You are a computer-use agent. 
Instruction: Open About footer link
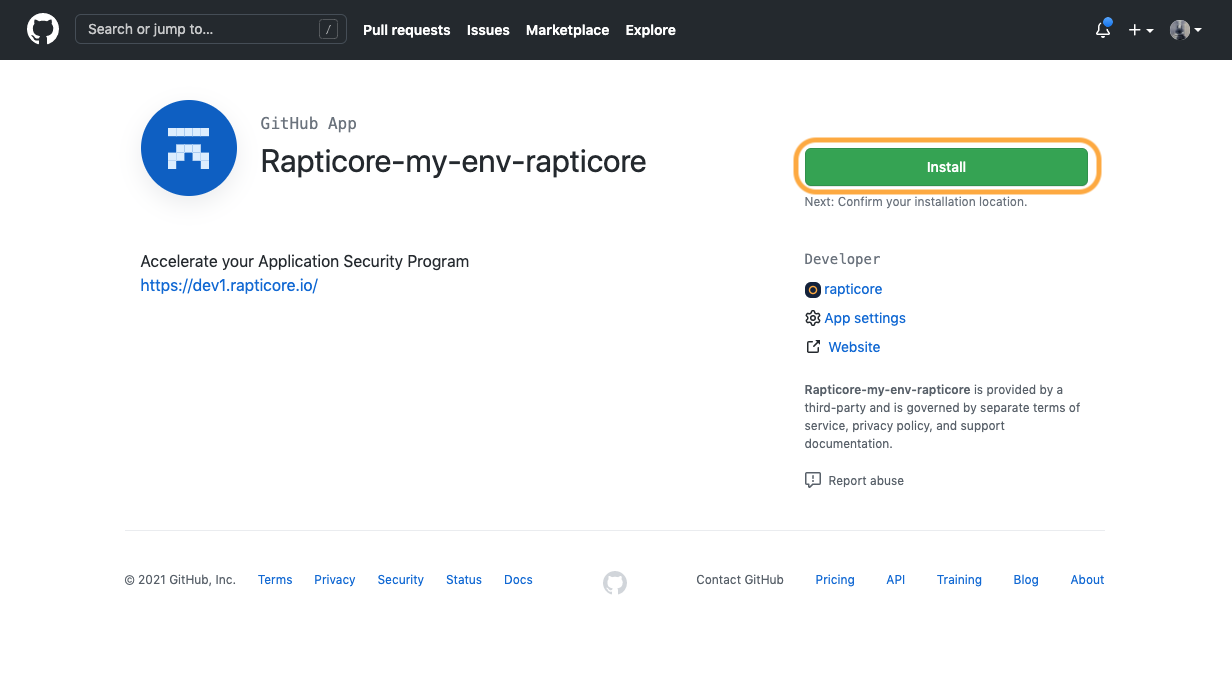(x=1087, y=580)
